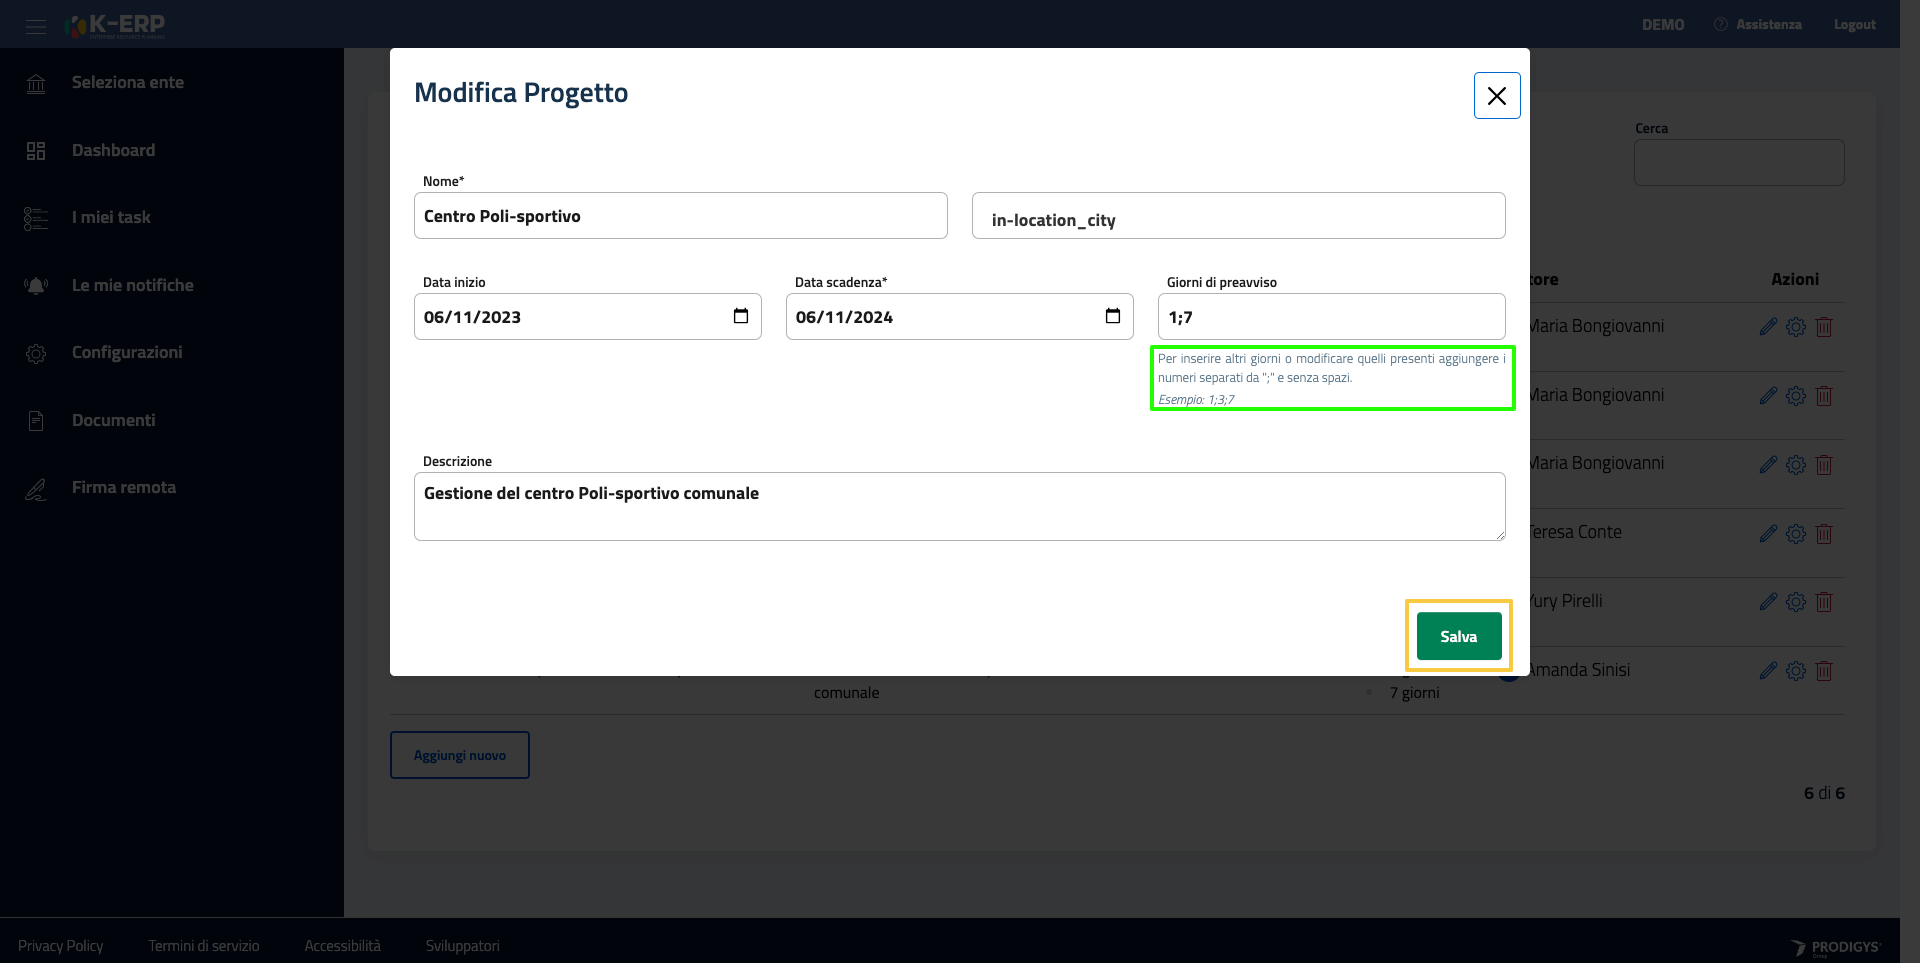1920x963 pixels.
Task: Open the hamburger menu icon
Action: (36, 26)
